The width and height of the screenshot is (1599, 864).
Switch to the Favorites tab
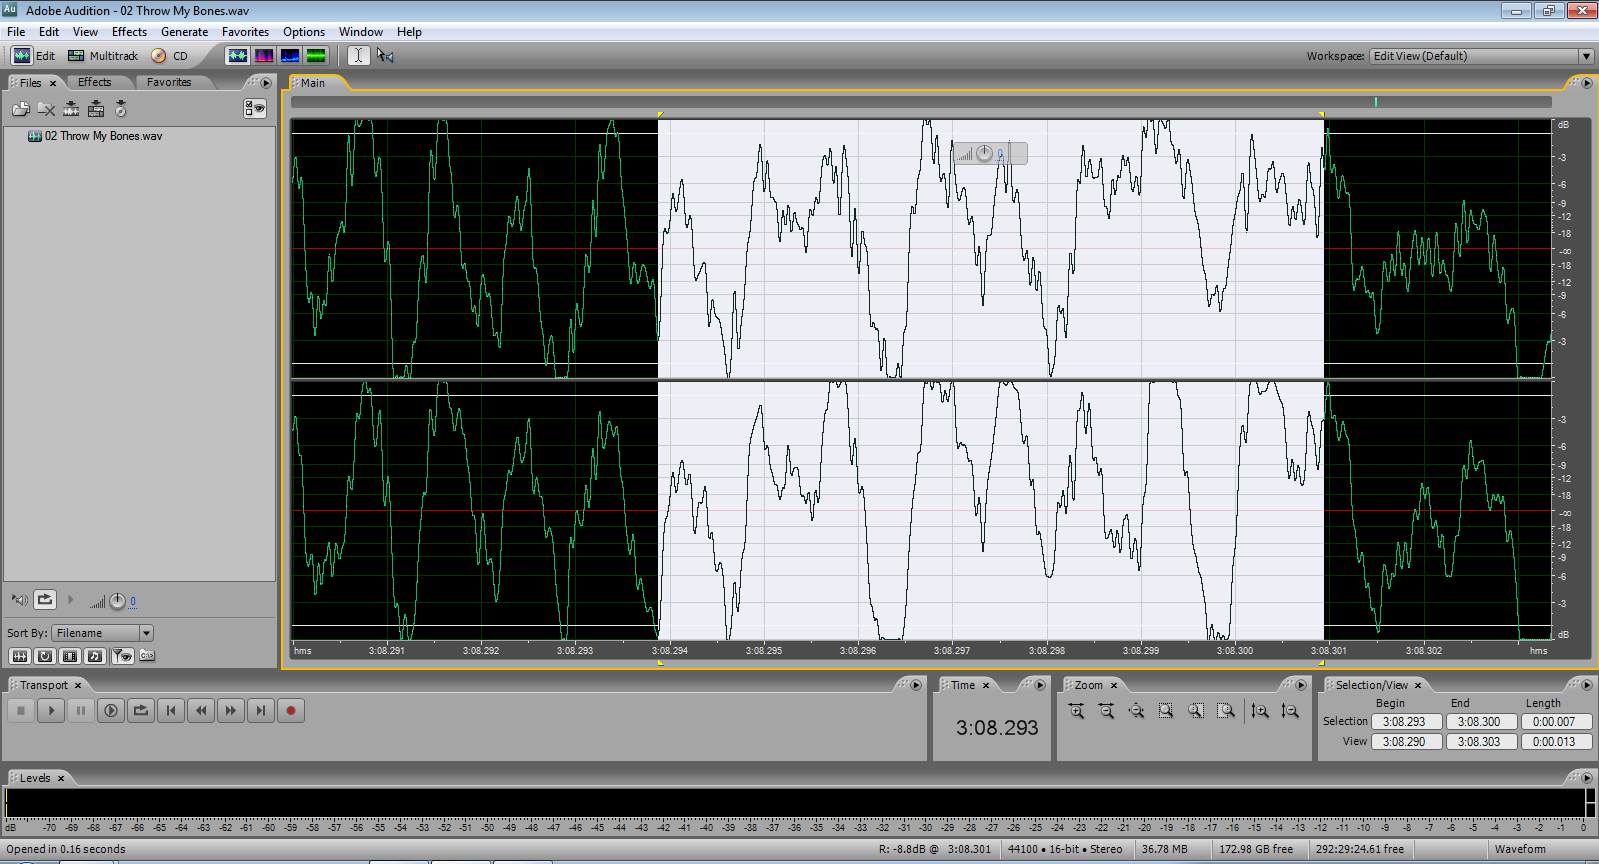[x=168, y=83]
